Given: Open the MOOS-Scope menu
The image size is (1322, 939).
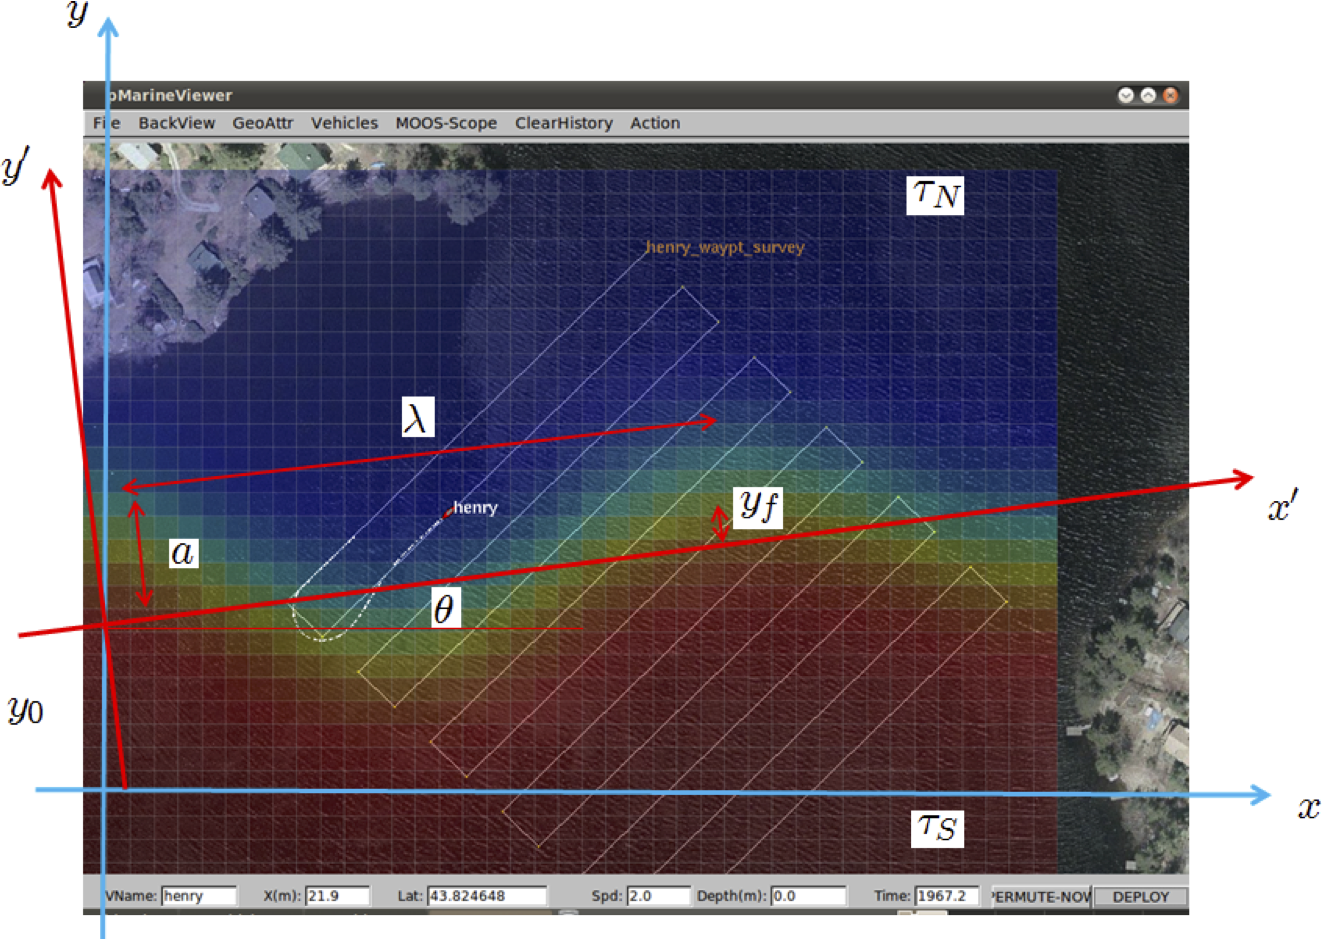Looking at the screenshot, I should pos(446,123).
